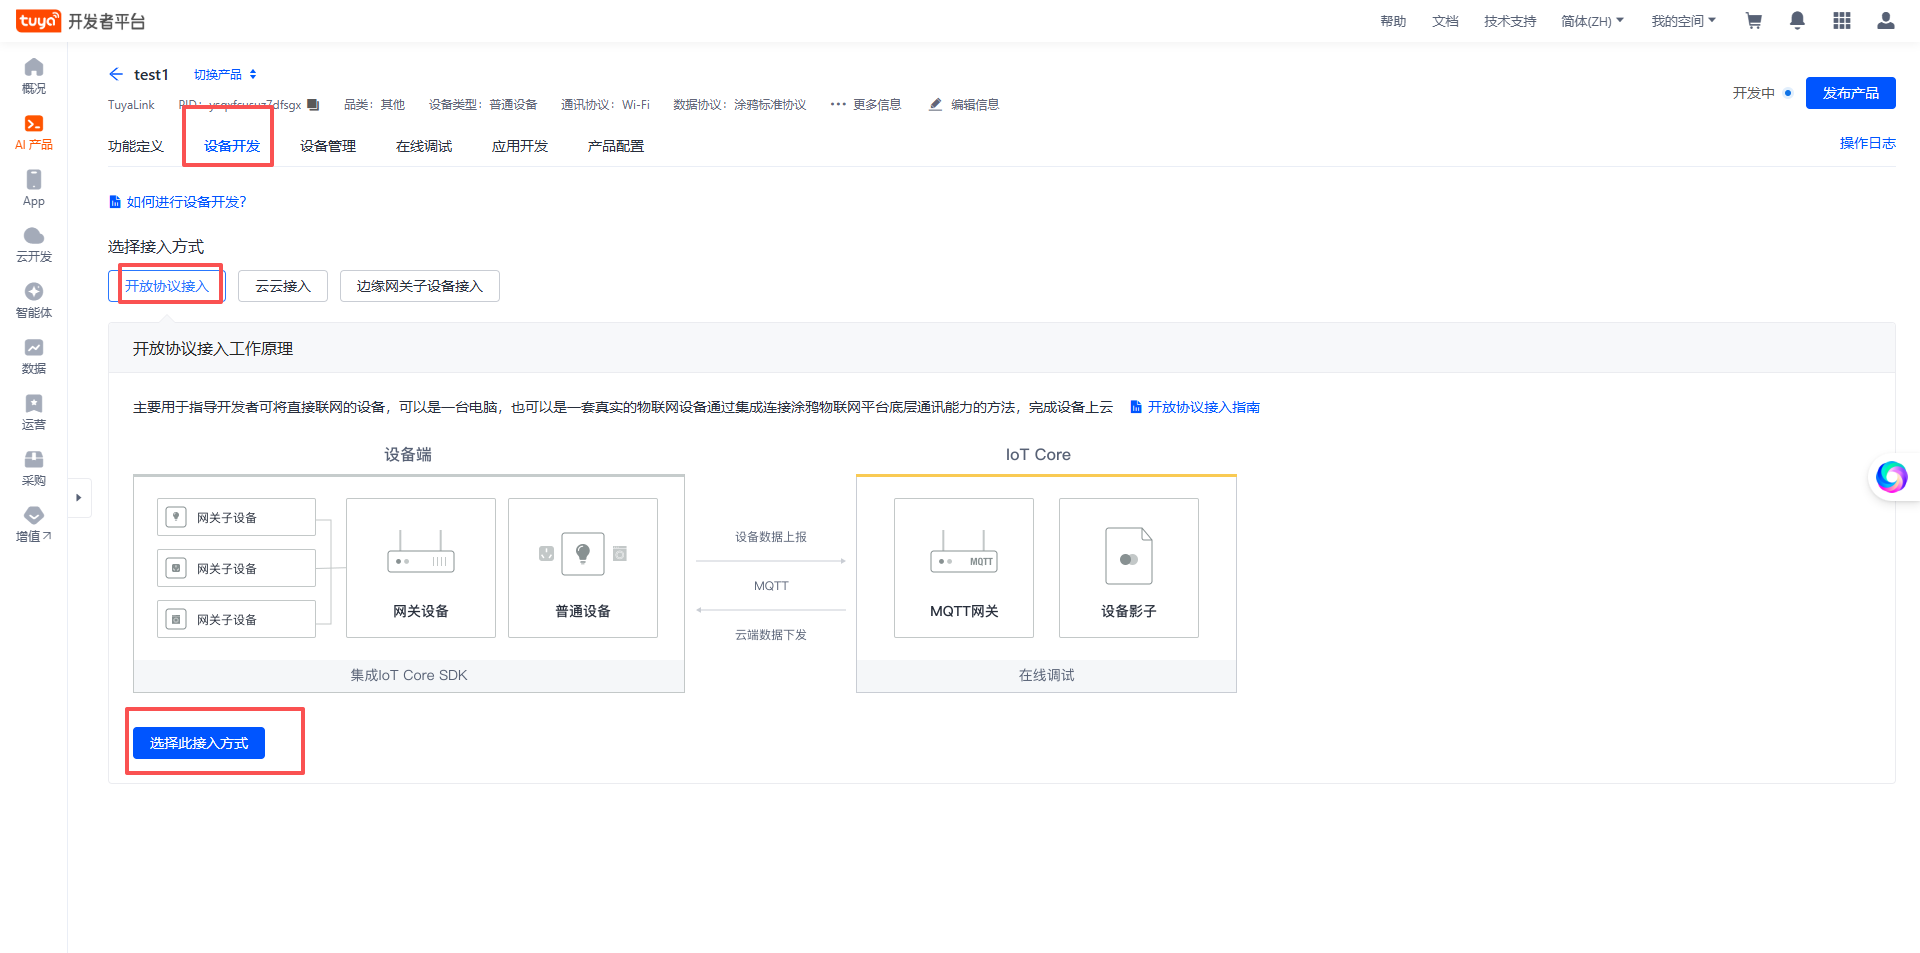Image resolution: width=1920 pixels, height=953 pixels.
Task: Open the 我的空间 dropdown
Action: pyautogui.click(x=1683, y=21)
